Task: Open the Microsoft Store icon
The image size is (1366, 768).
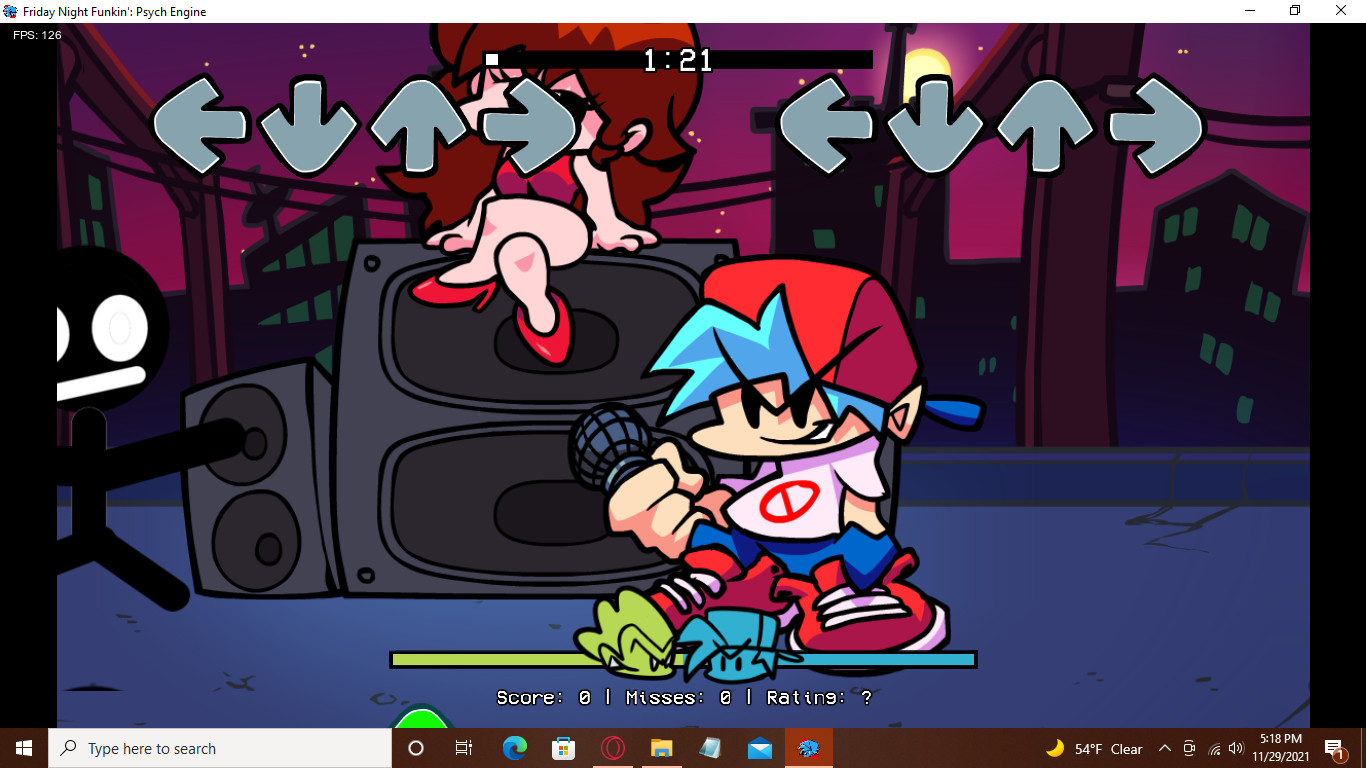Action: 563,748
